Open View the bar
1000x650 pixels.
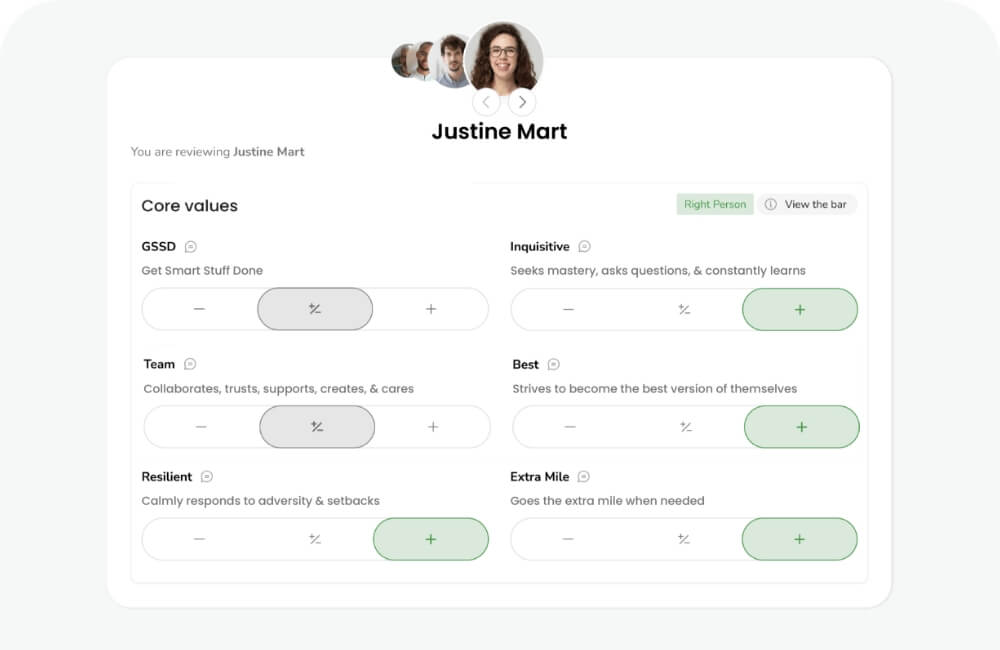[x=815, y=204]
